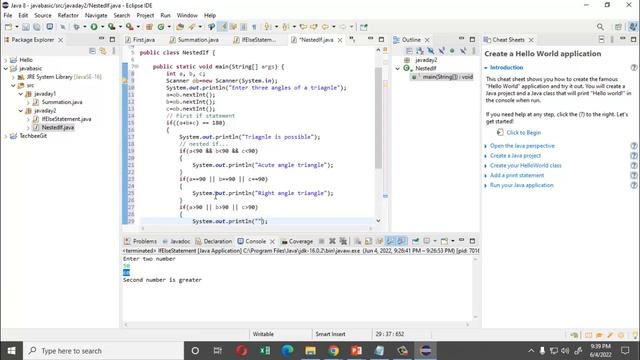Toggle Link with Editor in Package Explorer
This screenshot has width=640, height=360.
pyautogui.click(x=103, y=51)
